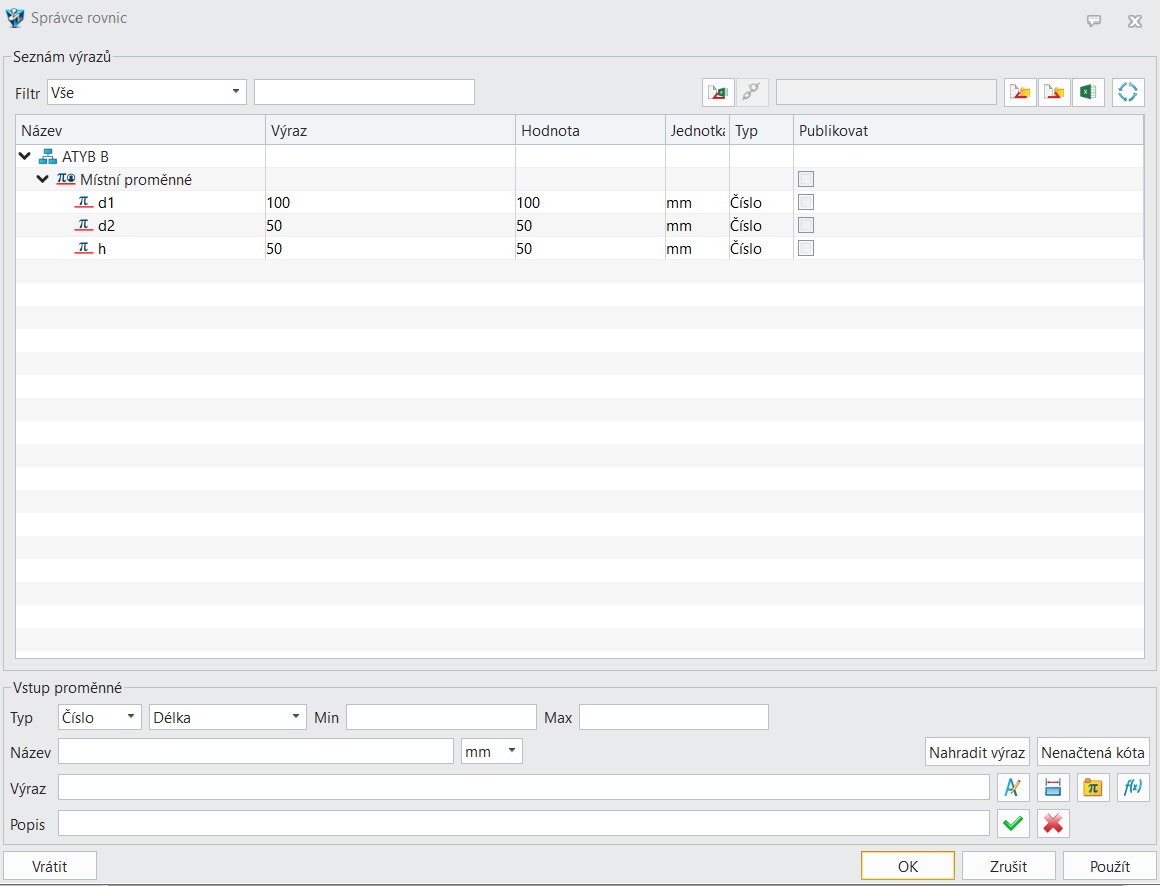Screen dimensions: 1160x886
Task: Check the Publikovat box in row d2
Action: click(806, 225)
